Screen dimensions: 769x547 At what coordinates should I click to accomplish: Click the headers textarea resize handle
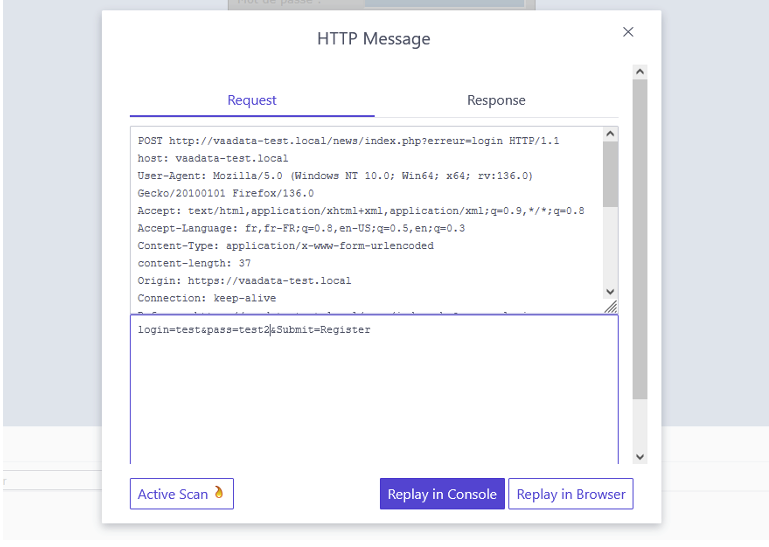[x=611, y=307]
